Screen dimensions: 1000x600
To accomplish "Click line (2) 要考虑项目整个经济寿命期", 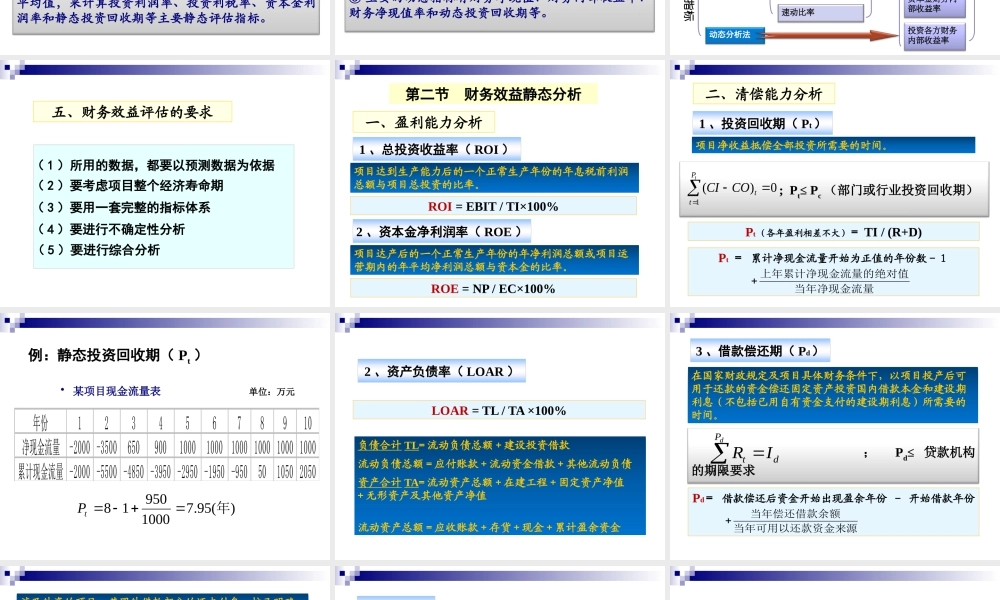I will [131, 186].
